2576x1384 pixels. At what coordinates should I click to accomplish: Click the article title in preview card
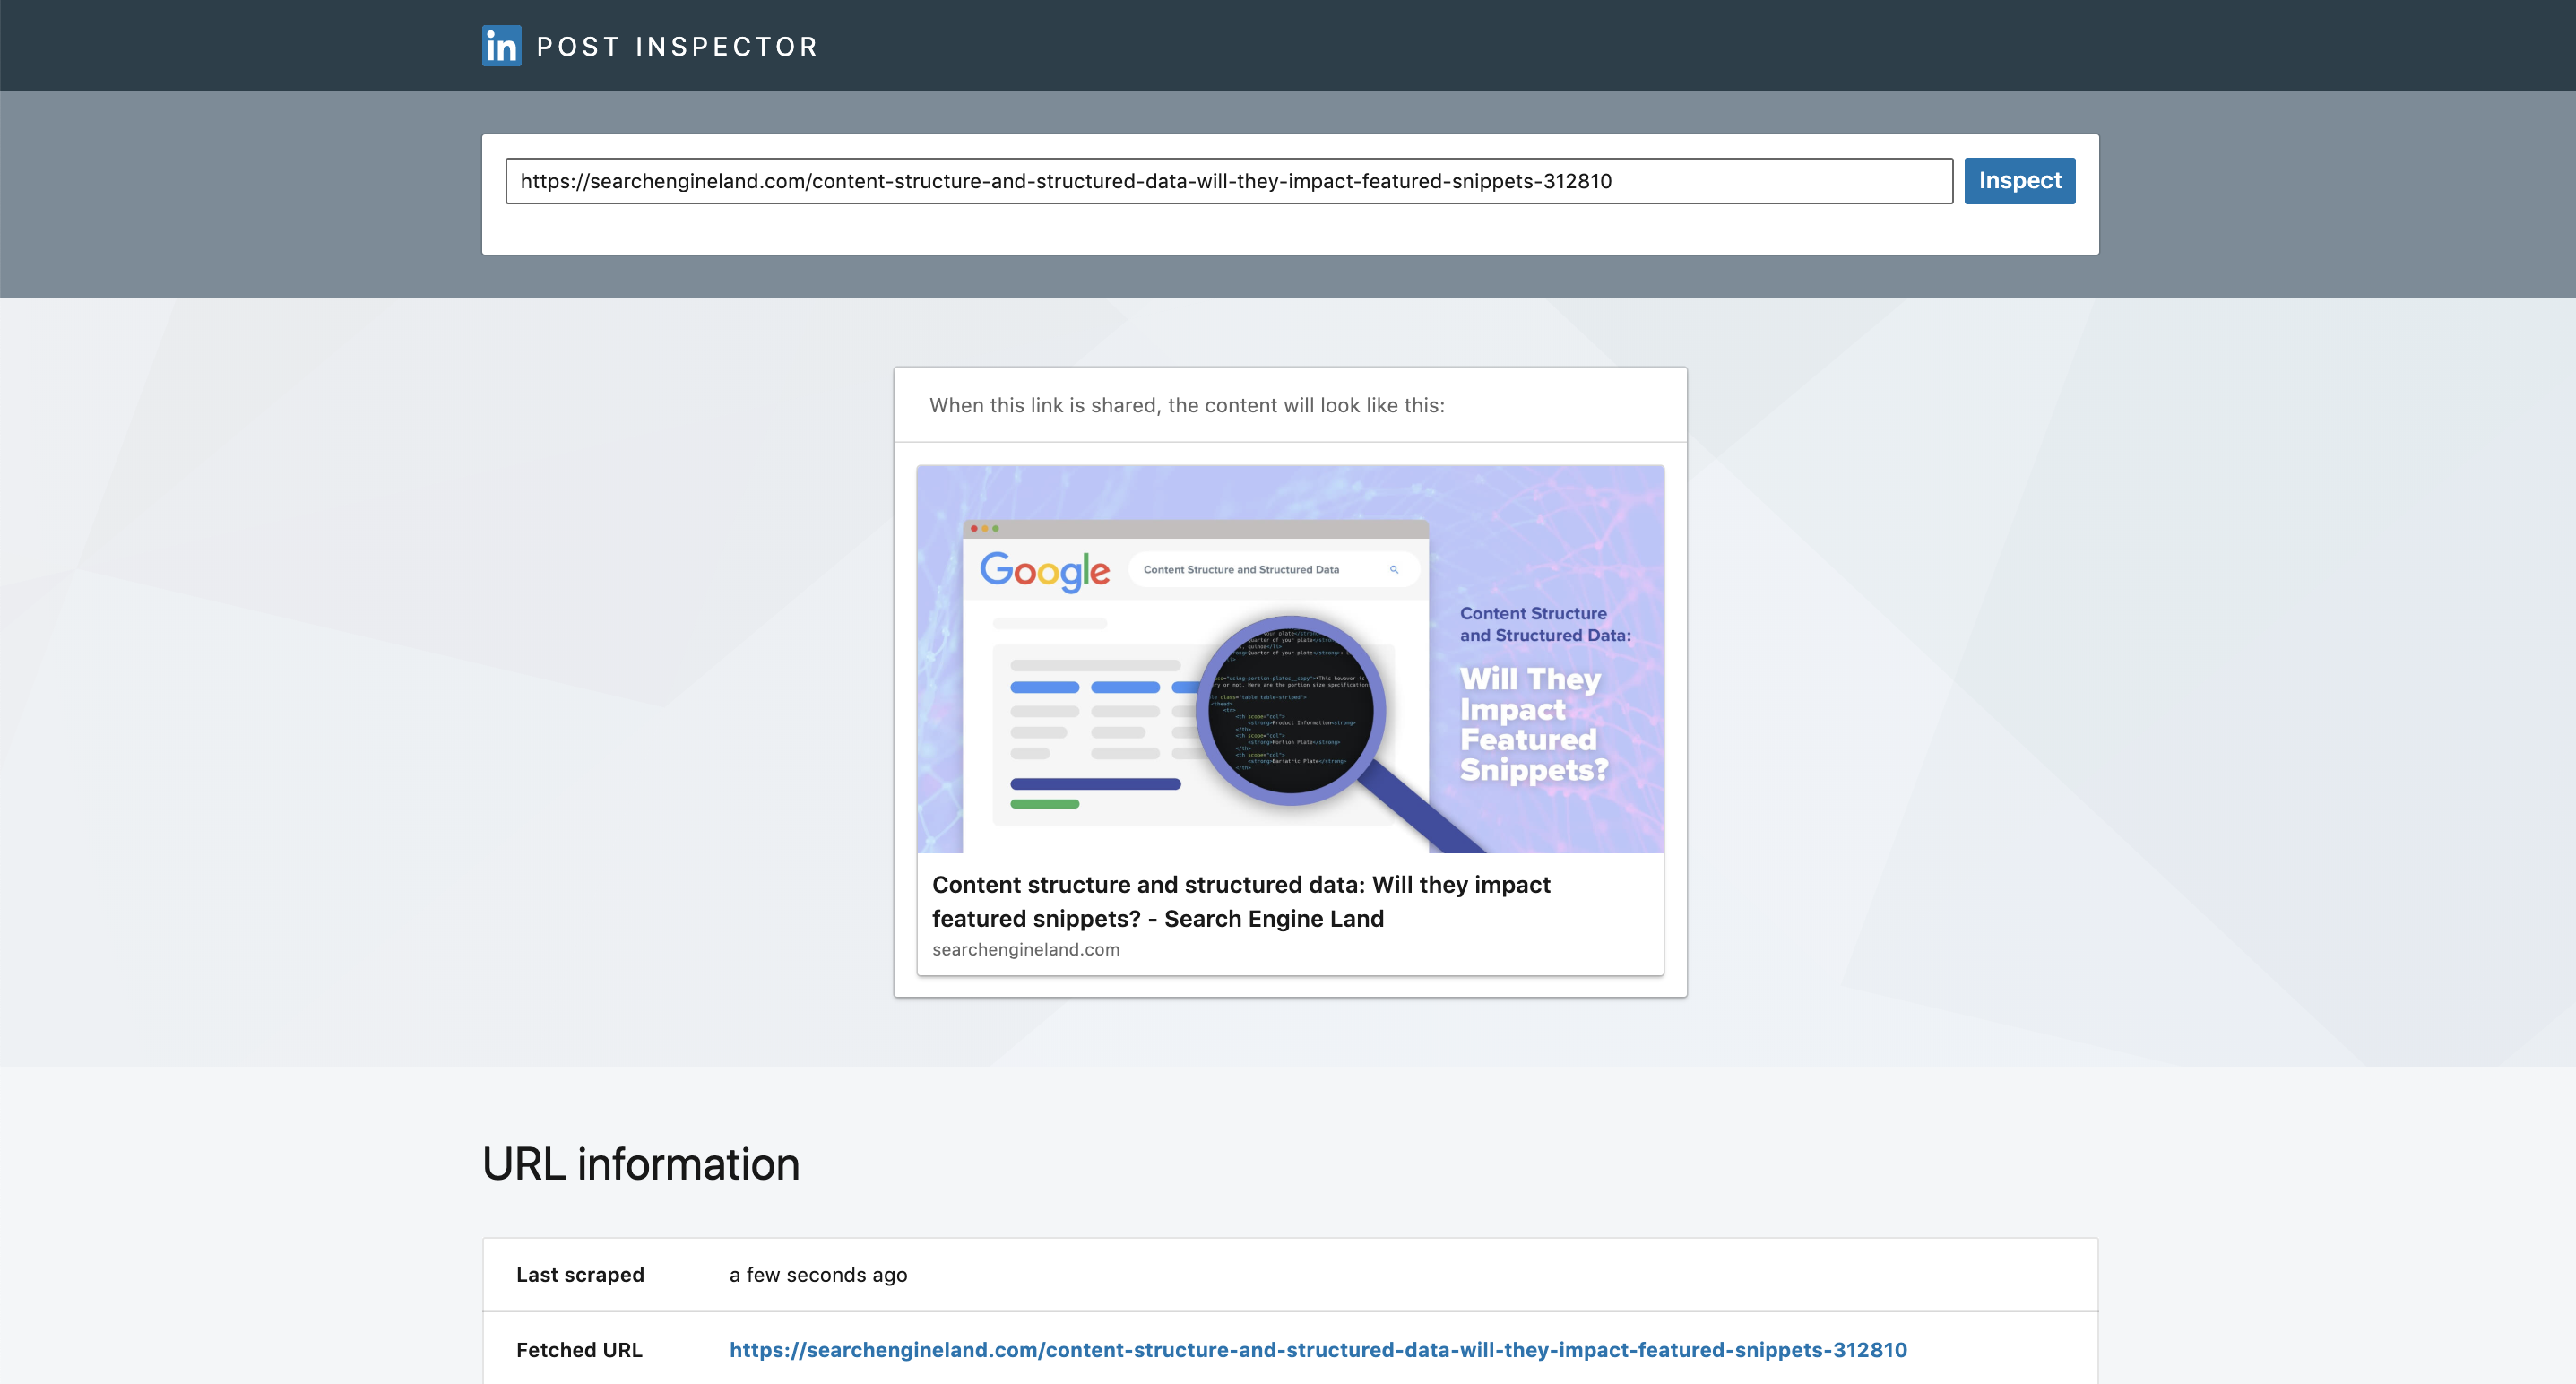pyautogui.click(x=1240, y=900)
